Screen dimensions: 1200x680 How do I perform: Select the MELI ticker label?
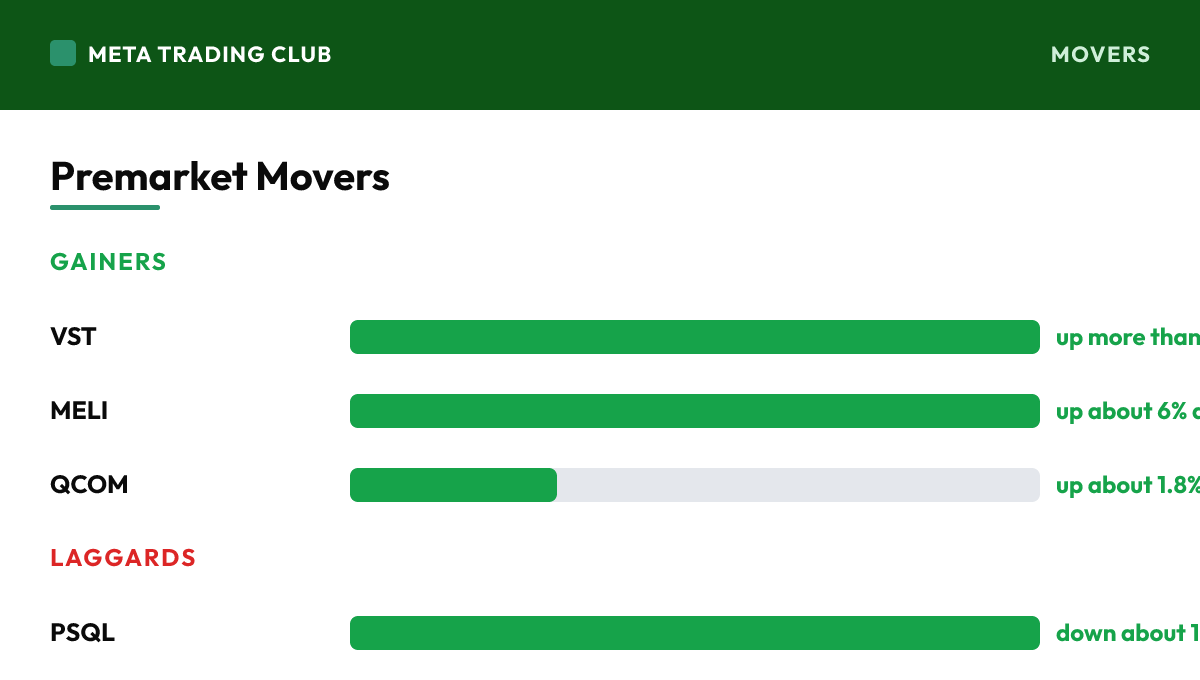(x=79, y=411)
